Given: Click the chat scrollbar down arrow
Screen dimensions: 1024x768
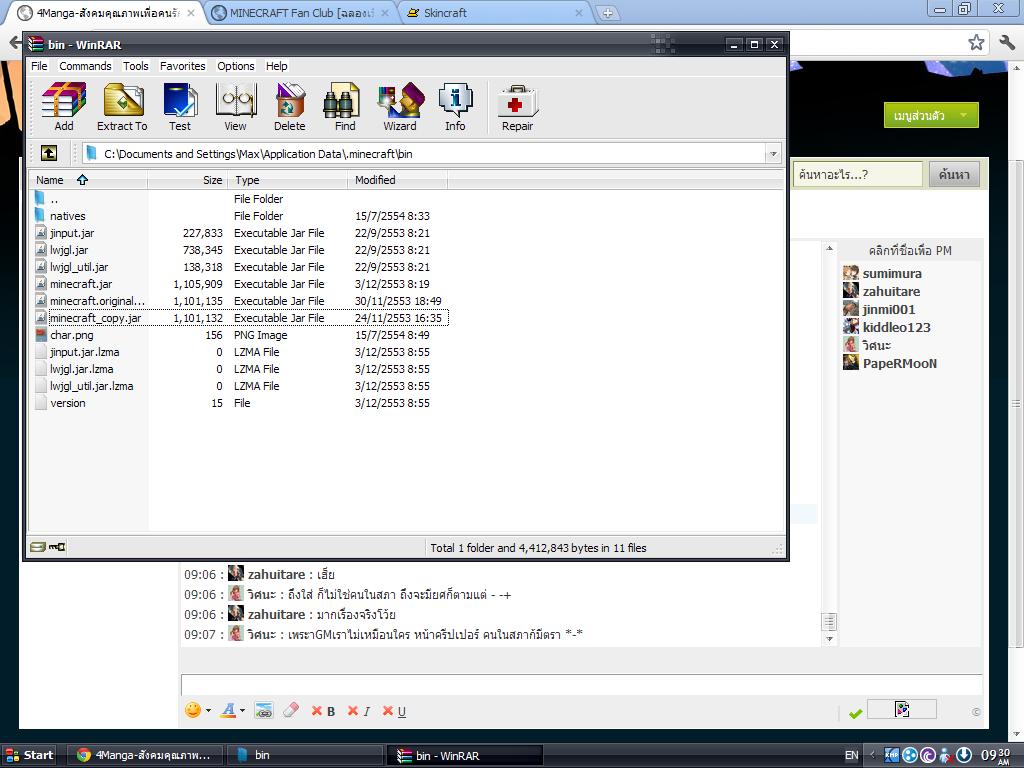Looking at the screenshot, I should (x=829, y=639).
